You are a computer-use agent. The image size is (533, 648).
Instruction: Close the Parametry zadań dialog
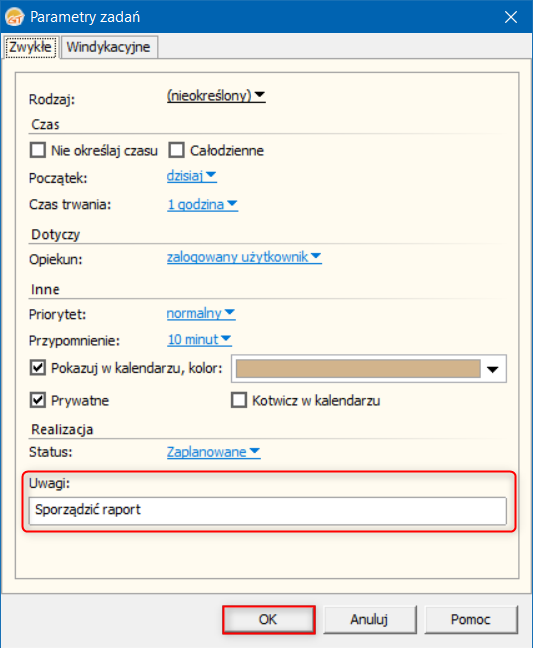pyautogui.click(x=511, y=17)
